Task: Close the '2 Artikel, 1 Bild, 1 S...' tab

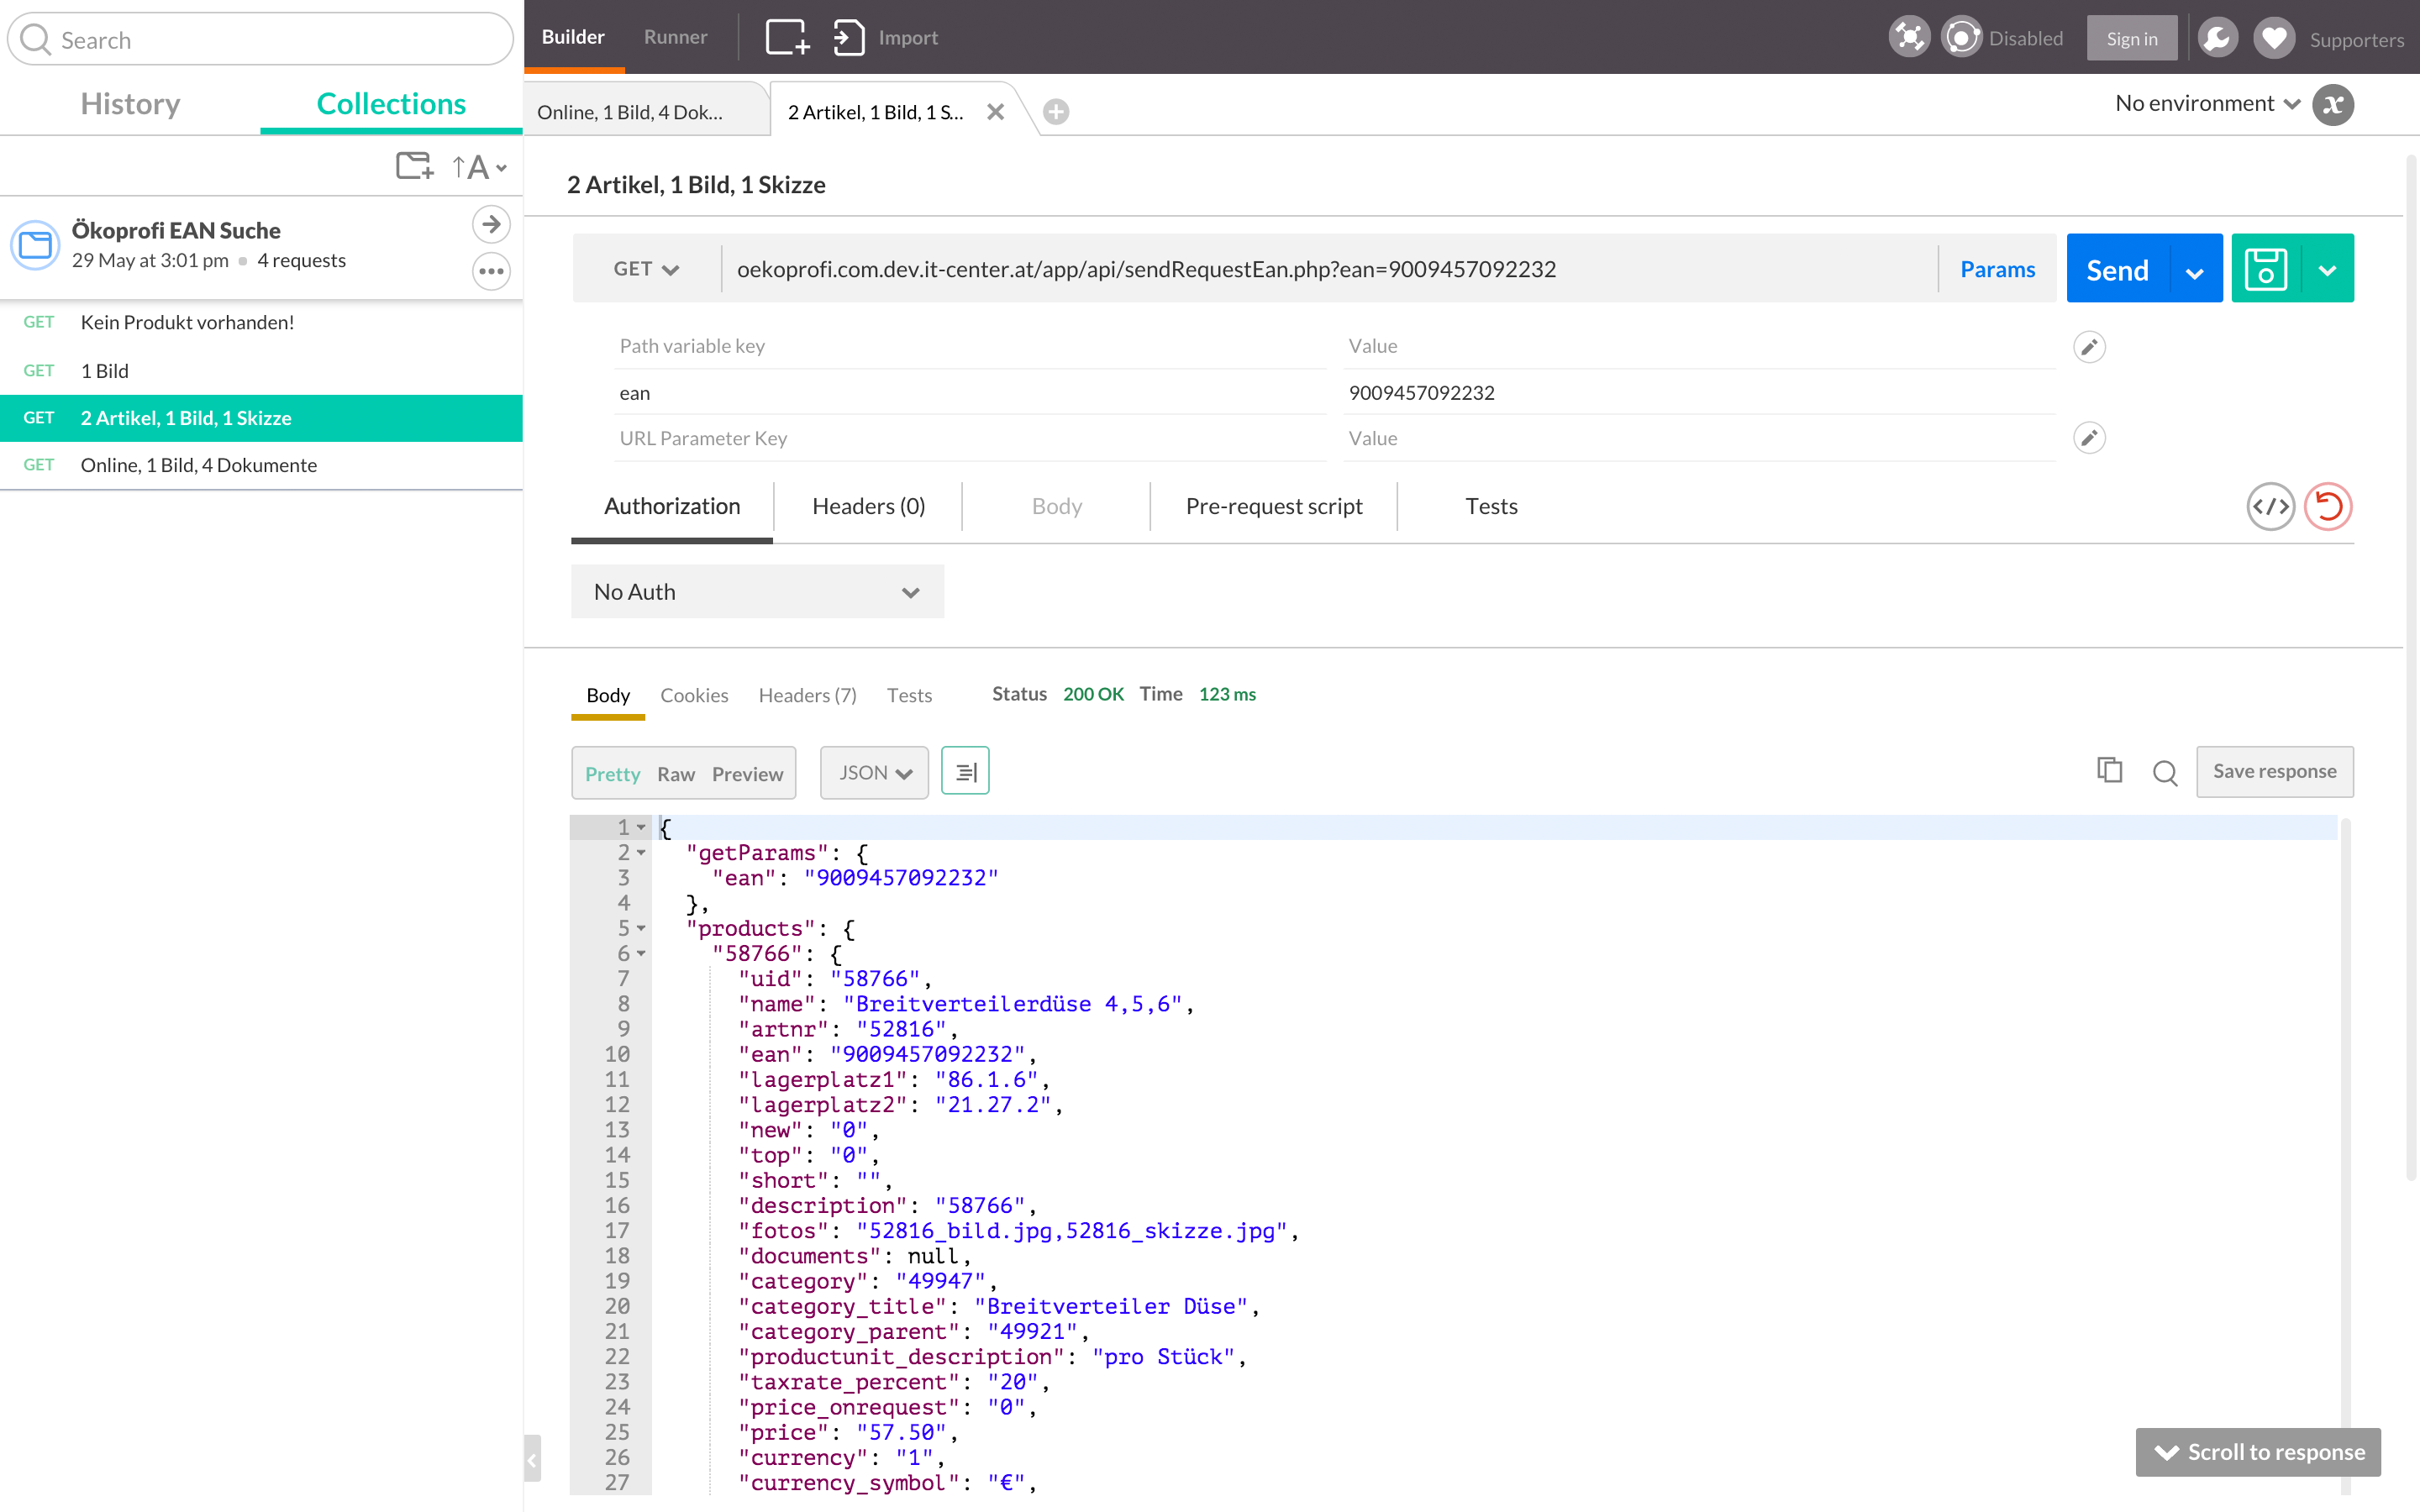Action: (x=995, y=112)
